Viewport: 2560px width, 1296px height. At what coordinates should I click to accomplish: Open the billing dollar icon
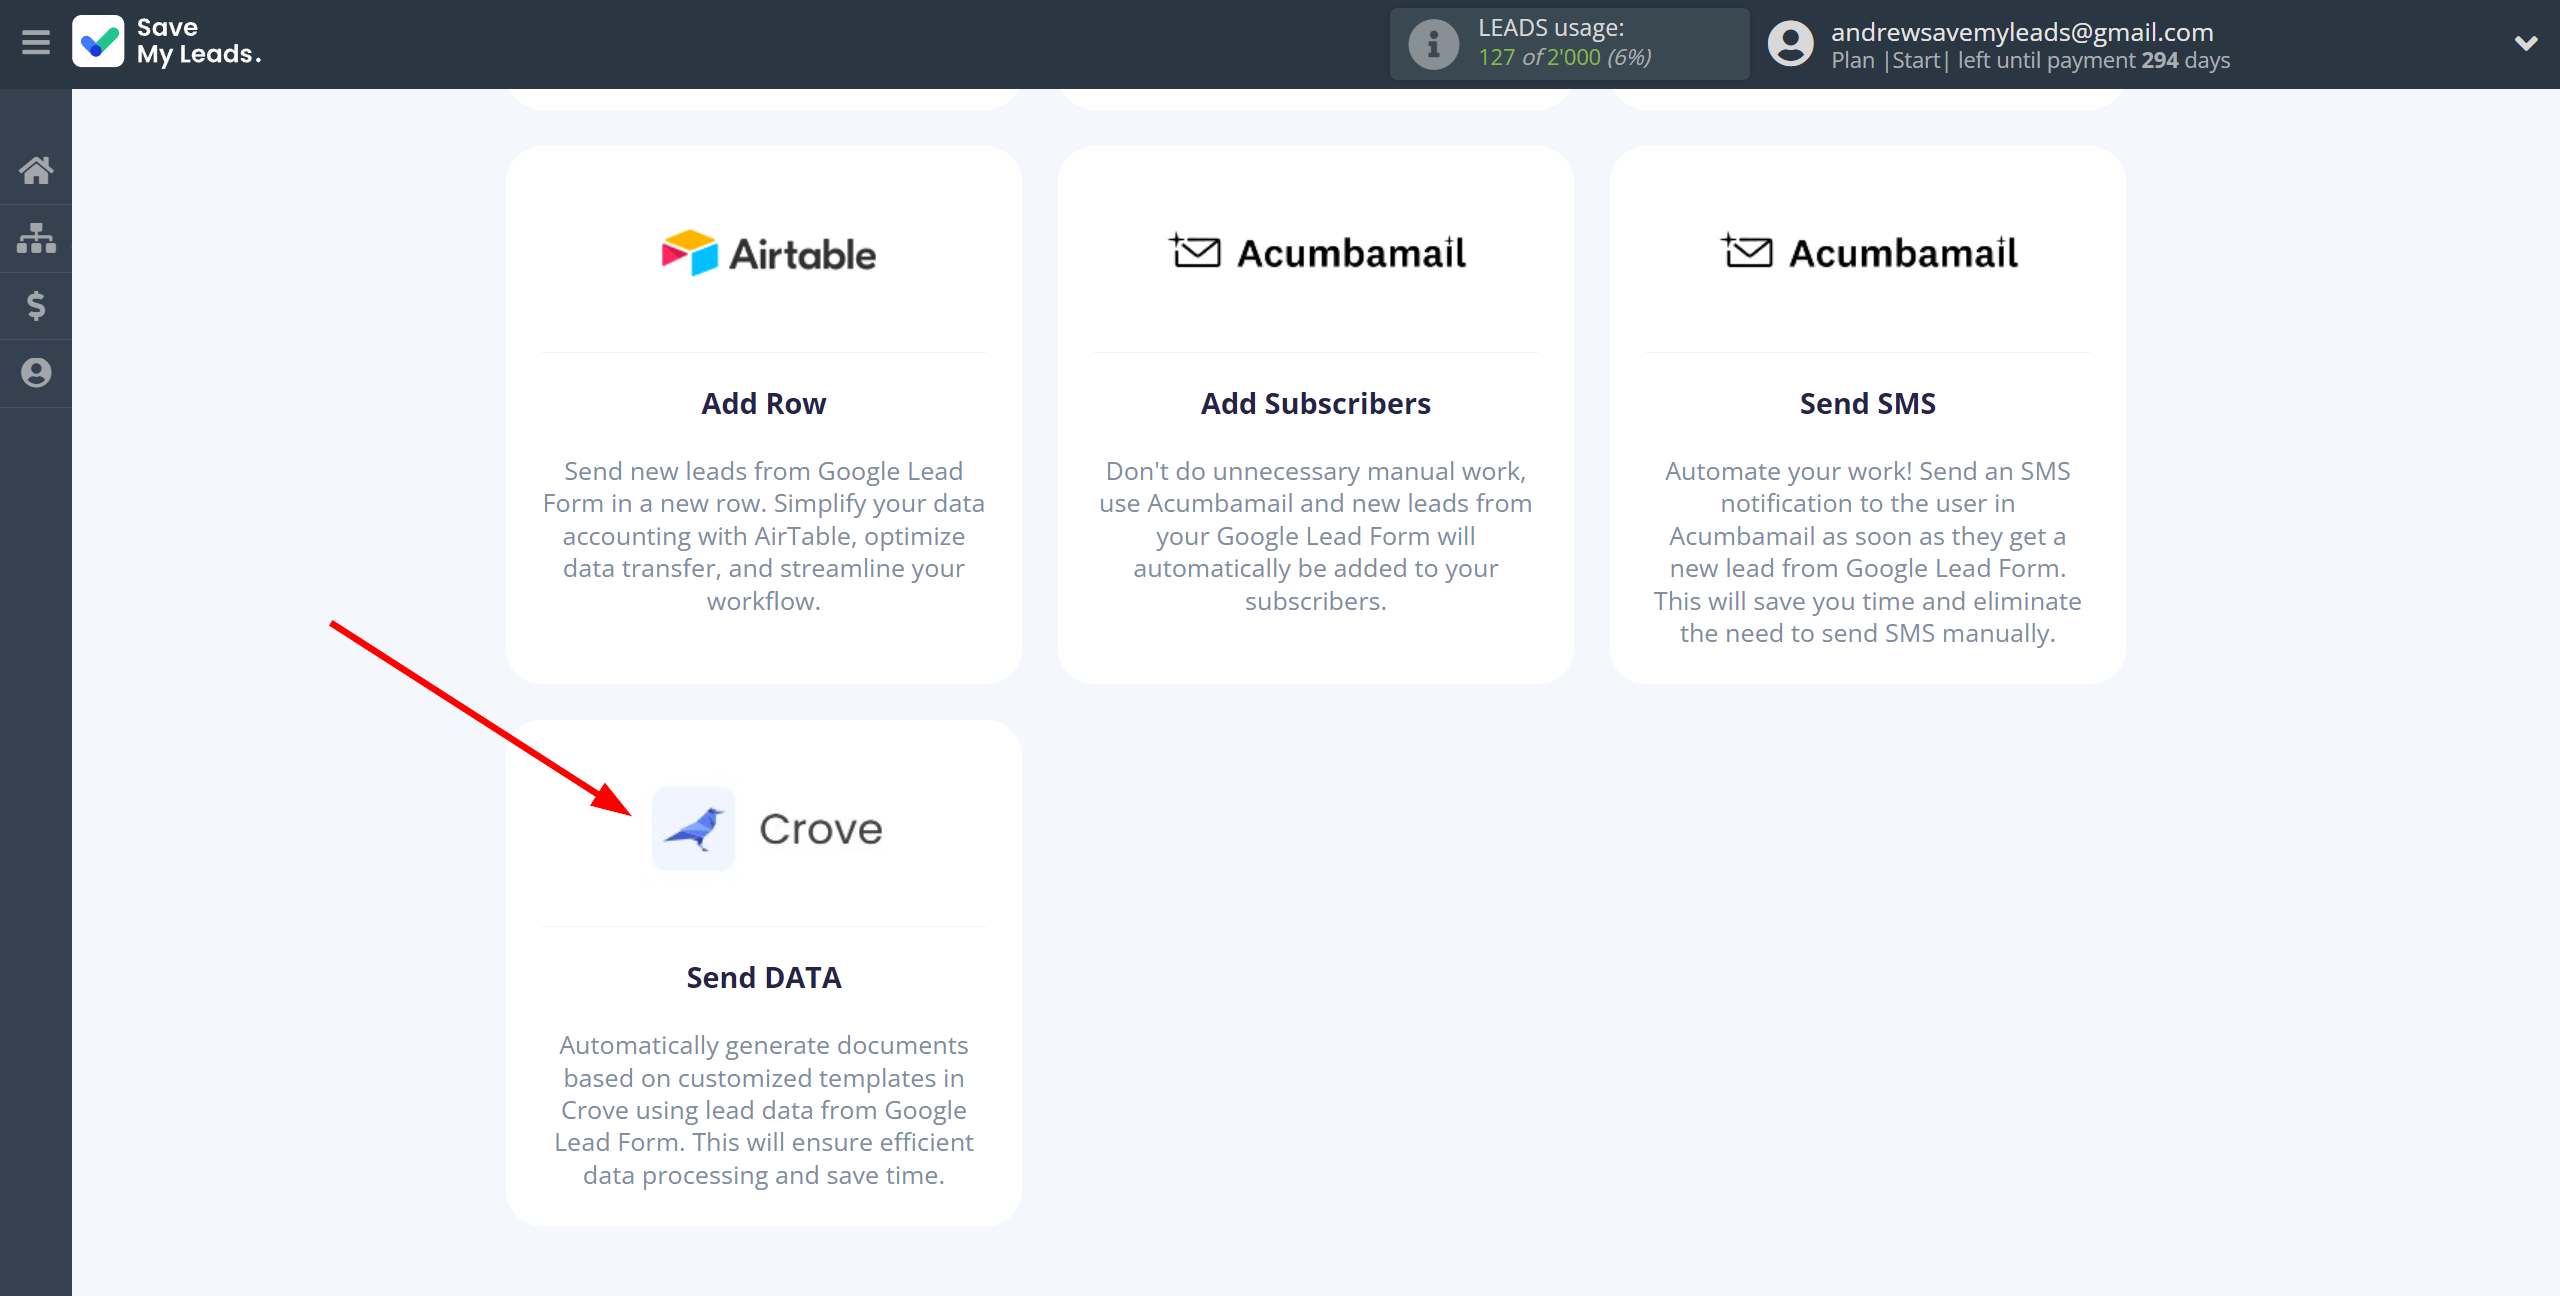pos(36,305)
